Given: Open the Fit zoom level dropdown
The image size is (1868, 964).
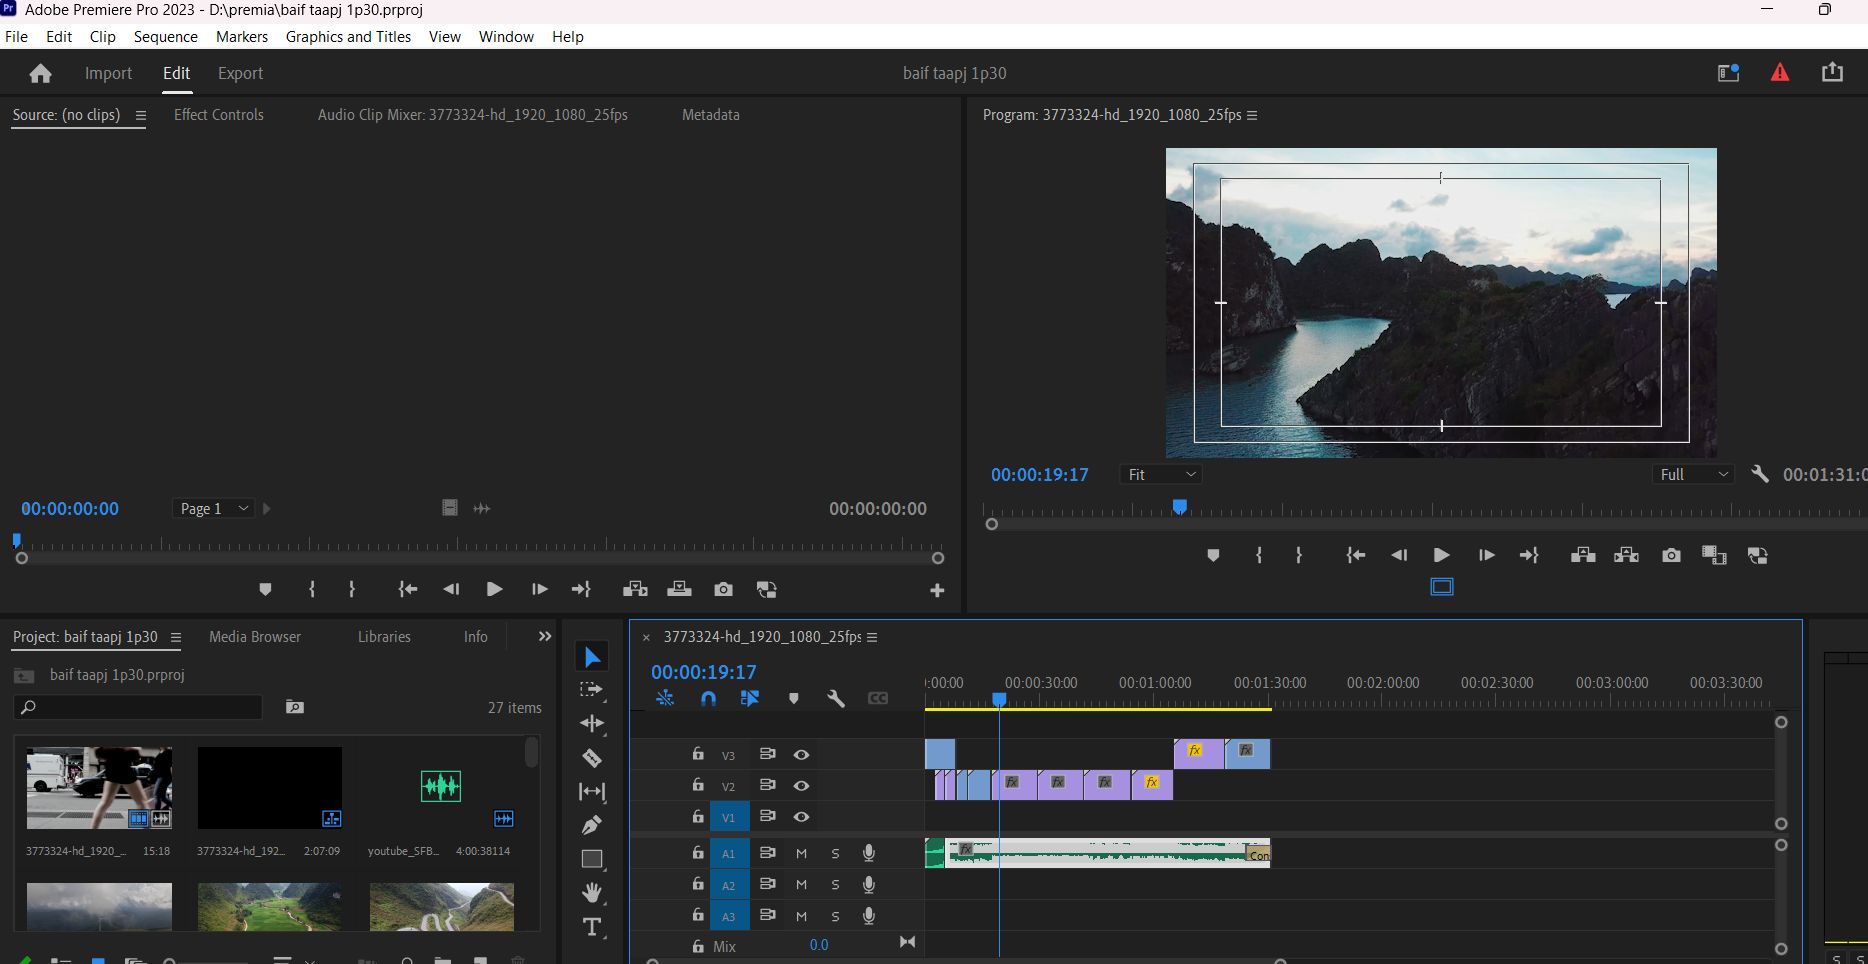Looking at the screenshot, I should (1160, 475).
